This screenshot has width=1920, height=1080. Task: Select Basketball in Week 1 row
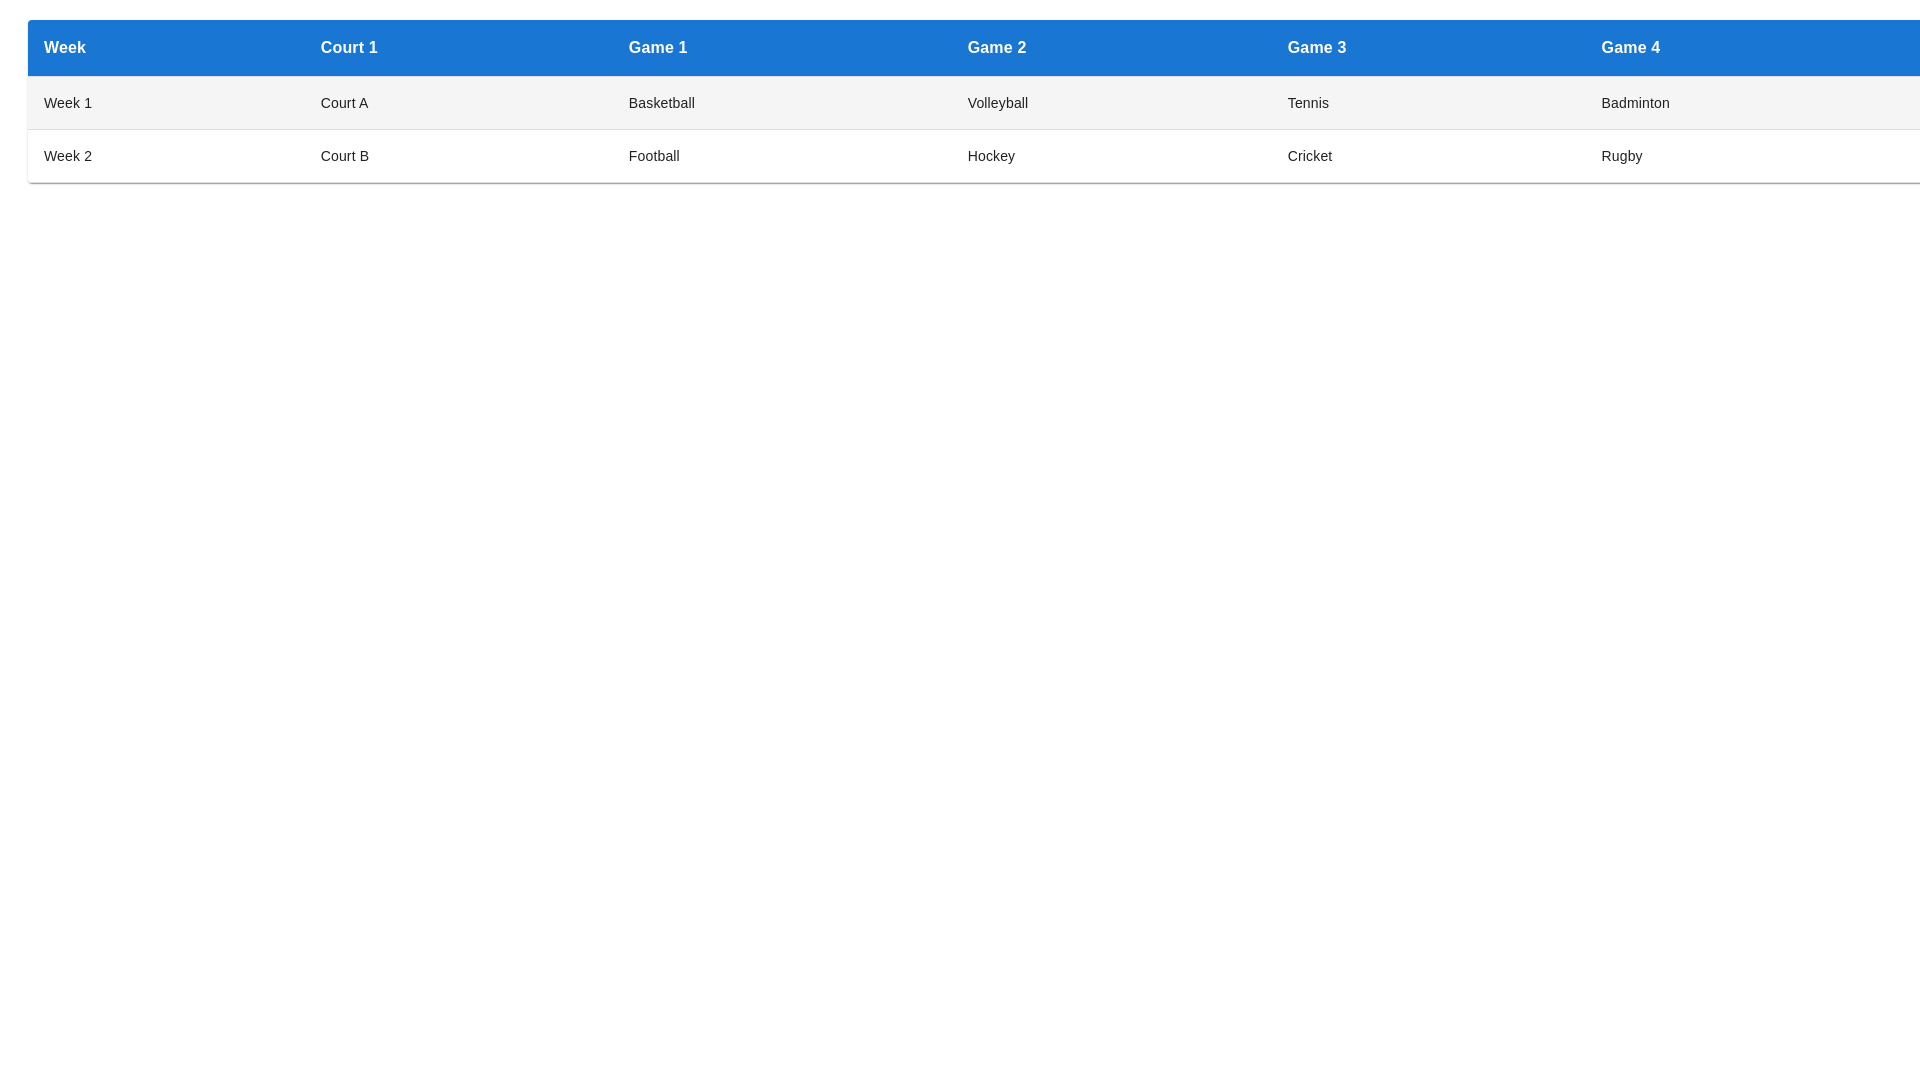tap(661, 103)
